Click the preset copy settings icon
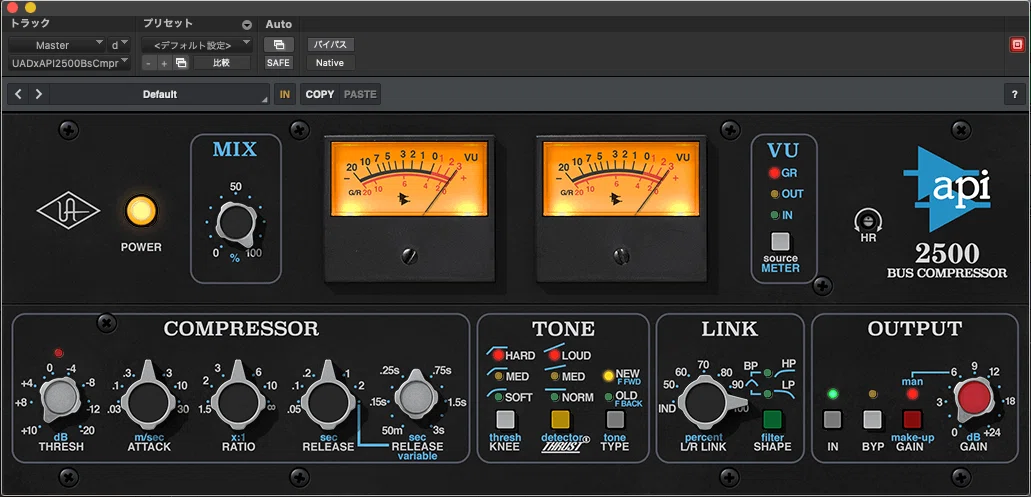1031x497 pixels. 180,63
